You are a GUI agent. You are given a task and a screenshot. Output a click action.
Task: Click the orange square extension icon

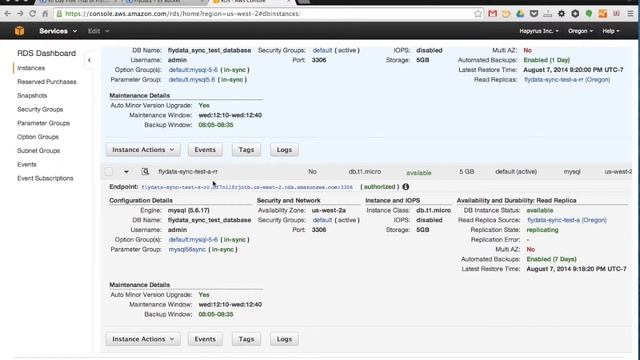pyautogui.click(x=602, y=14)
